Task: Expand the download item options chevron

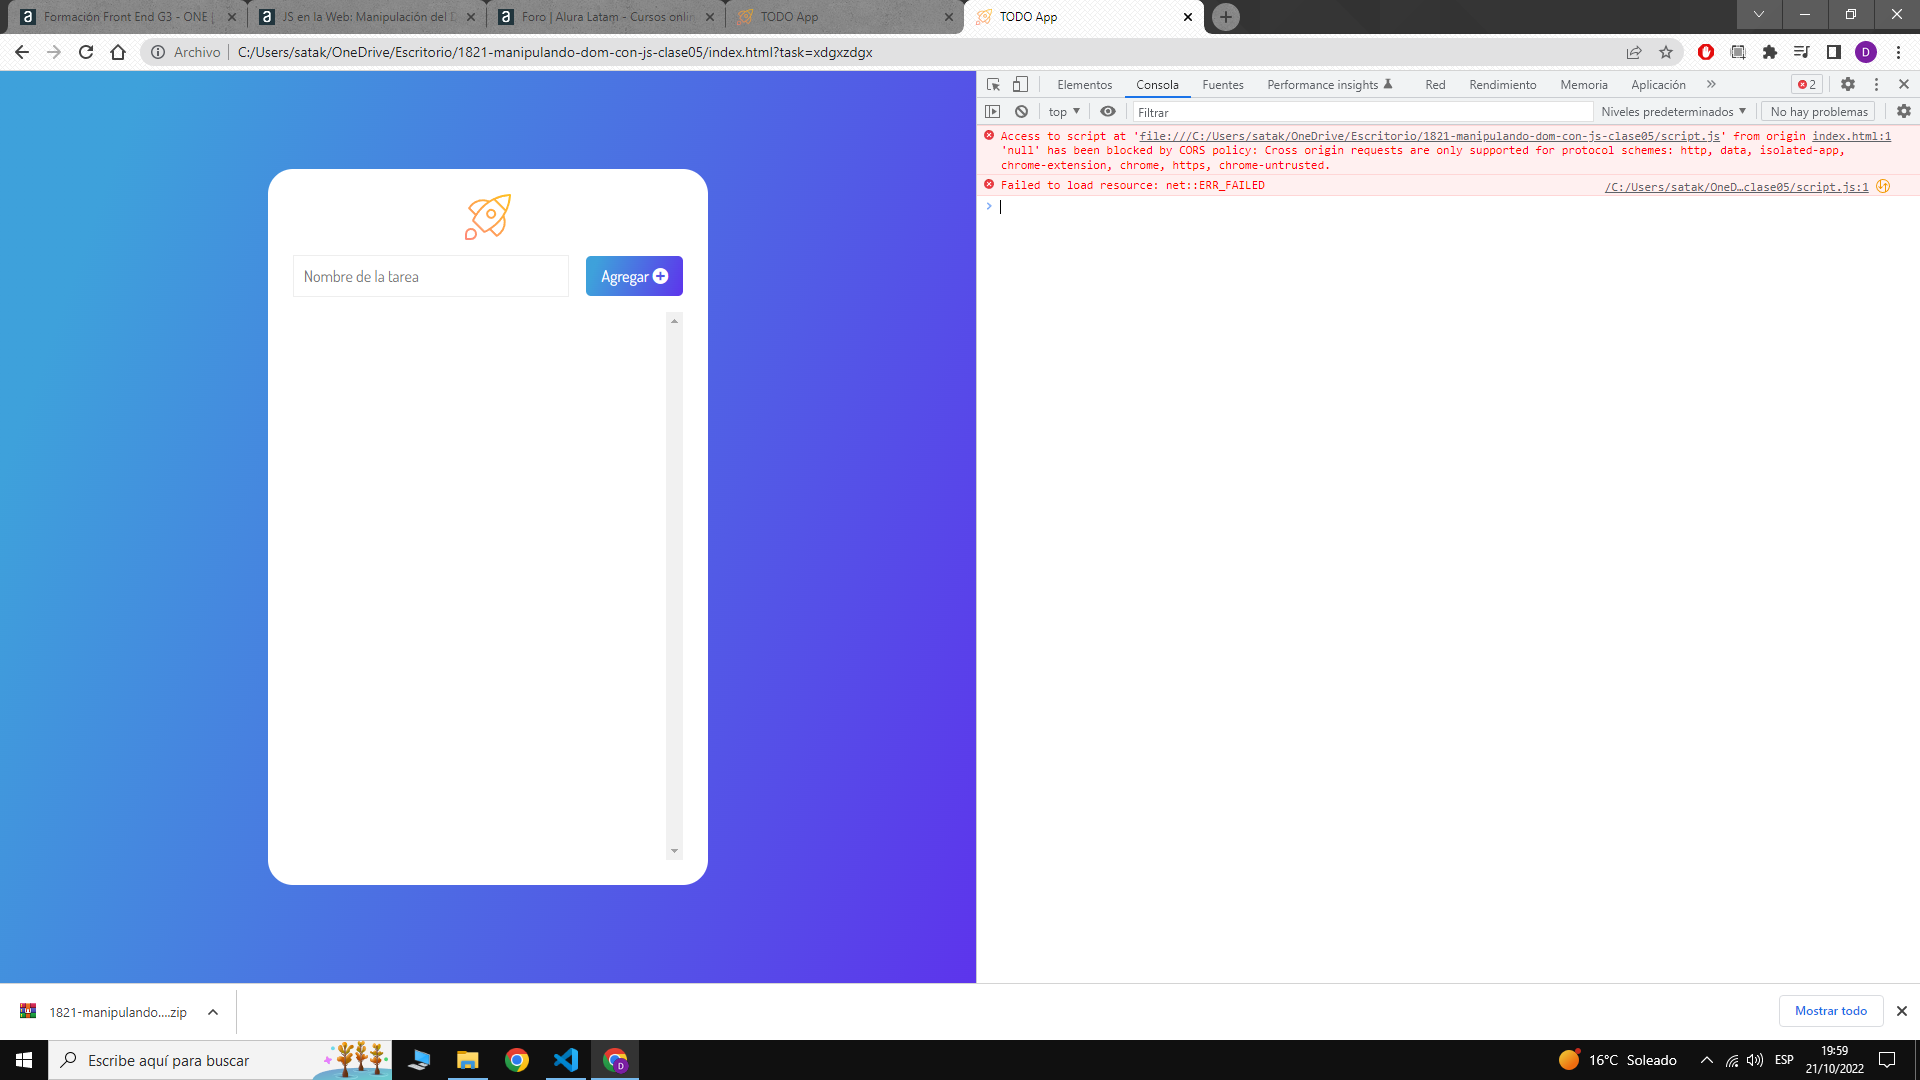Action: (213, 1012)
